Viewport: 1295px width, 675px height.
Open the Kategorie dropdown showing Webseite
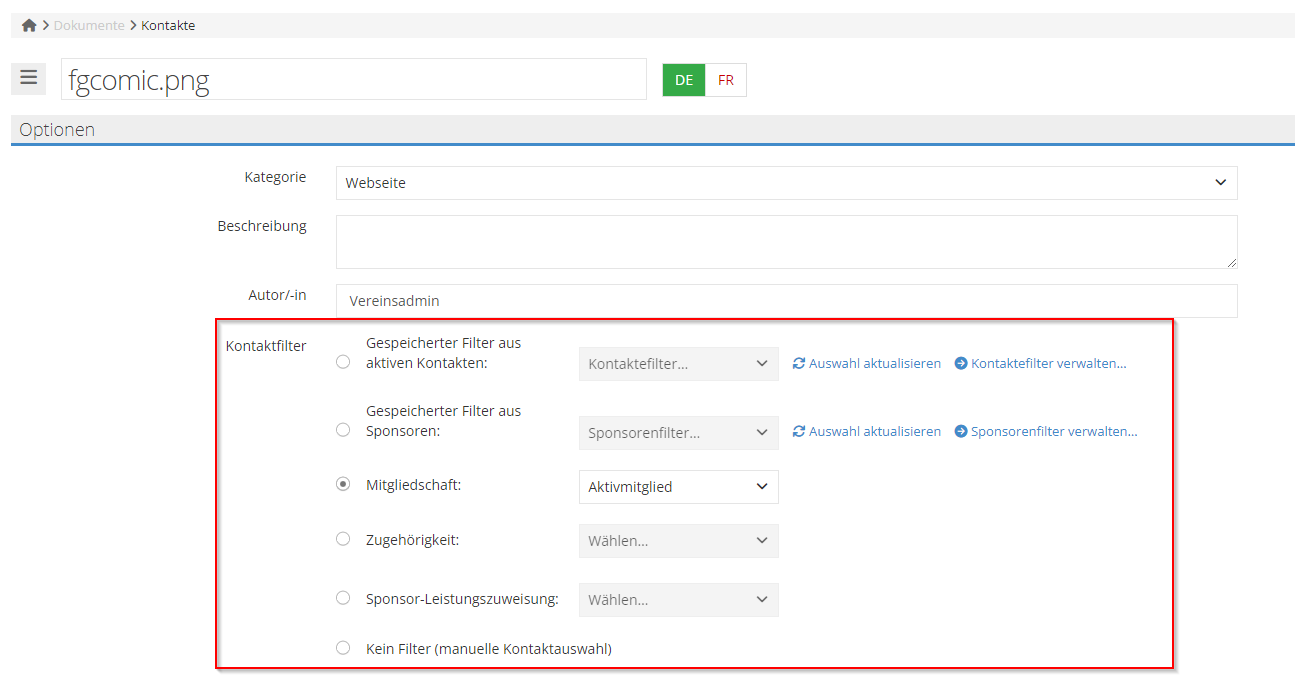point(786,183)
